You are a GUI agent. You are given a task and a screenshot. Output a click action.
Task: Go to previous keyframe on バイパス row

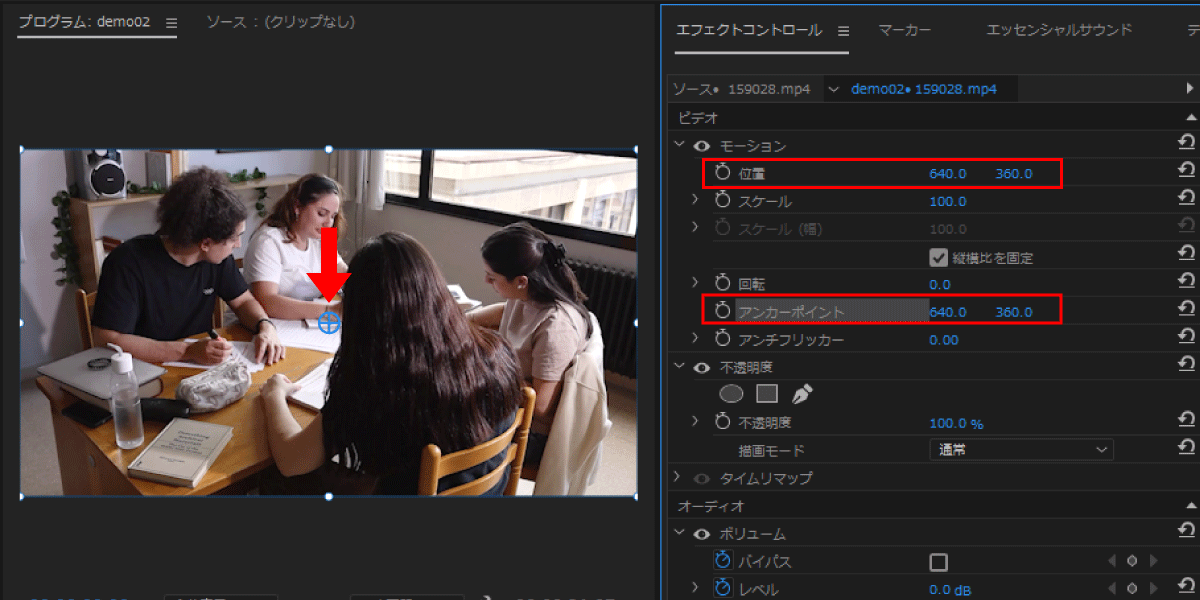coord(1112,561)
